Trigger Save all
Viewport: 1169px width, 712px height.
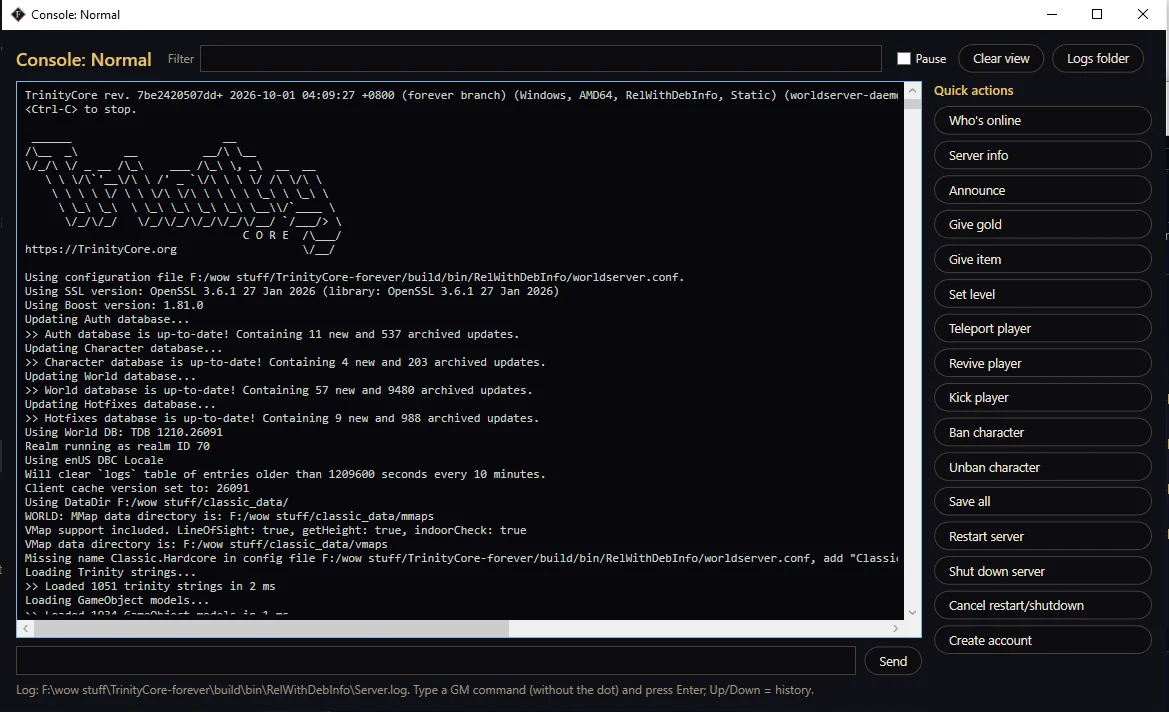1042,502
